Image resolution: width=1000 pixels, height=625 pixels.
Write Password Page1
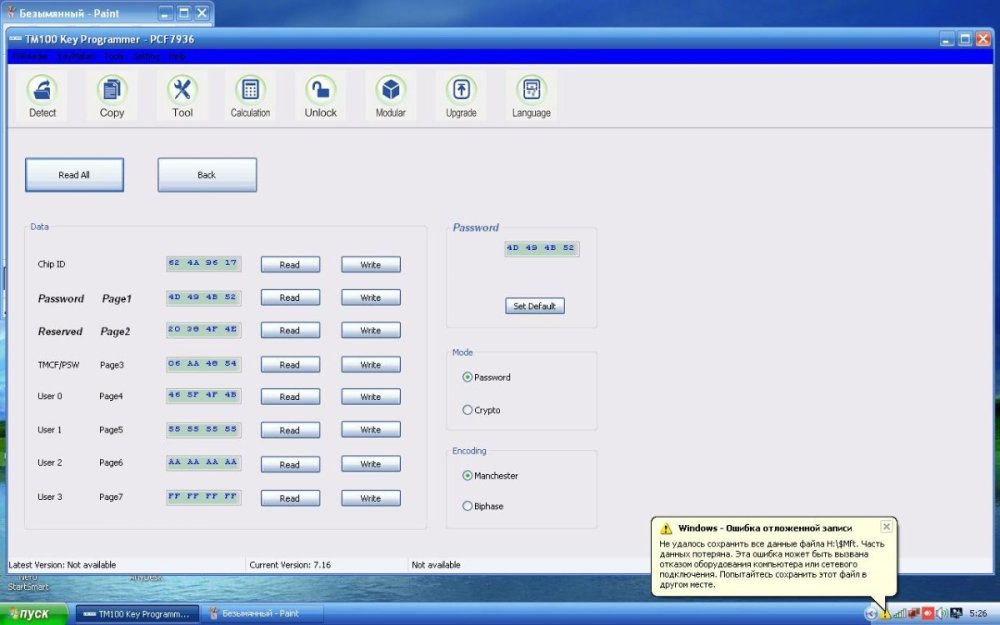[371, 298]
